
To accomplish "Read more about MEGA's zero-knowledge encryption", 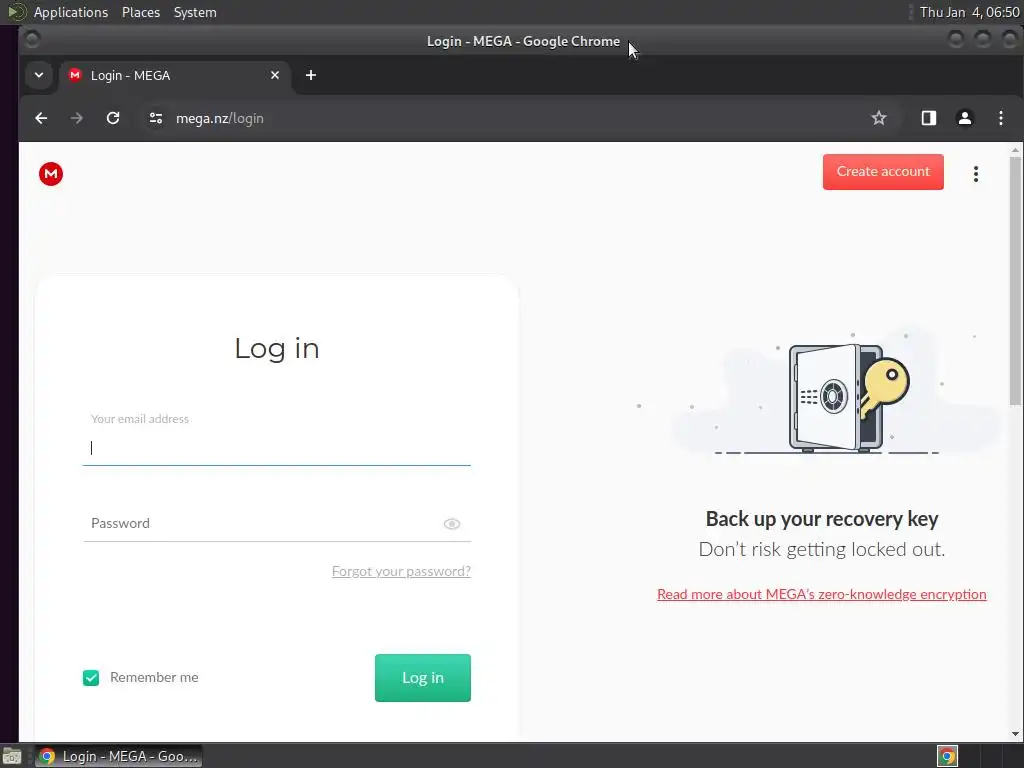I will tap(822, 594).
